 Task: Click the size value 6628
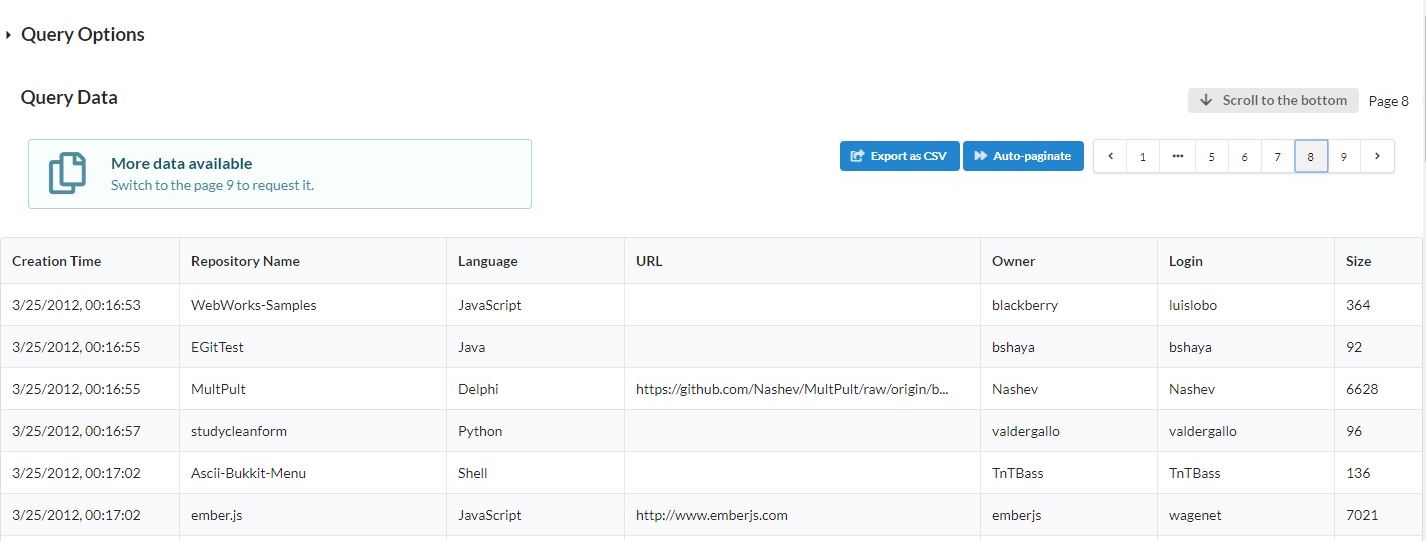(x=1378, y=389)
